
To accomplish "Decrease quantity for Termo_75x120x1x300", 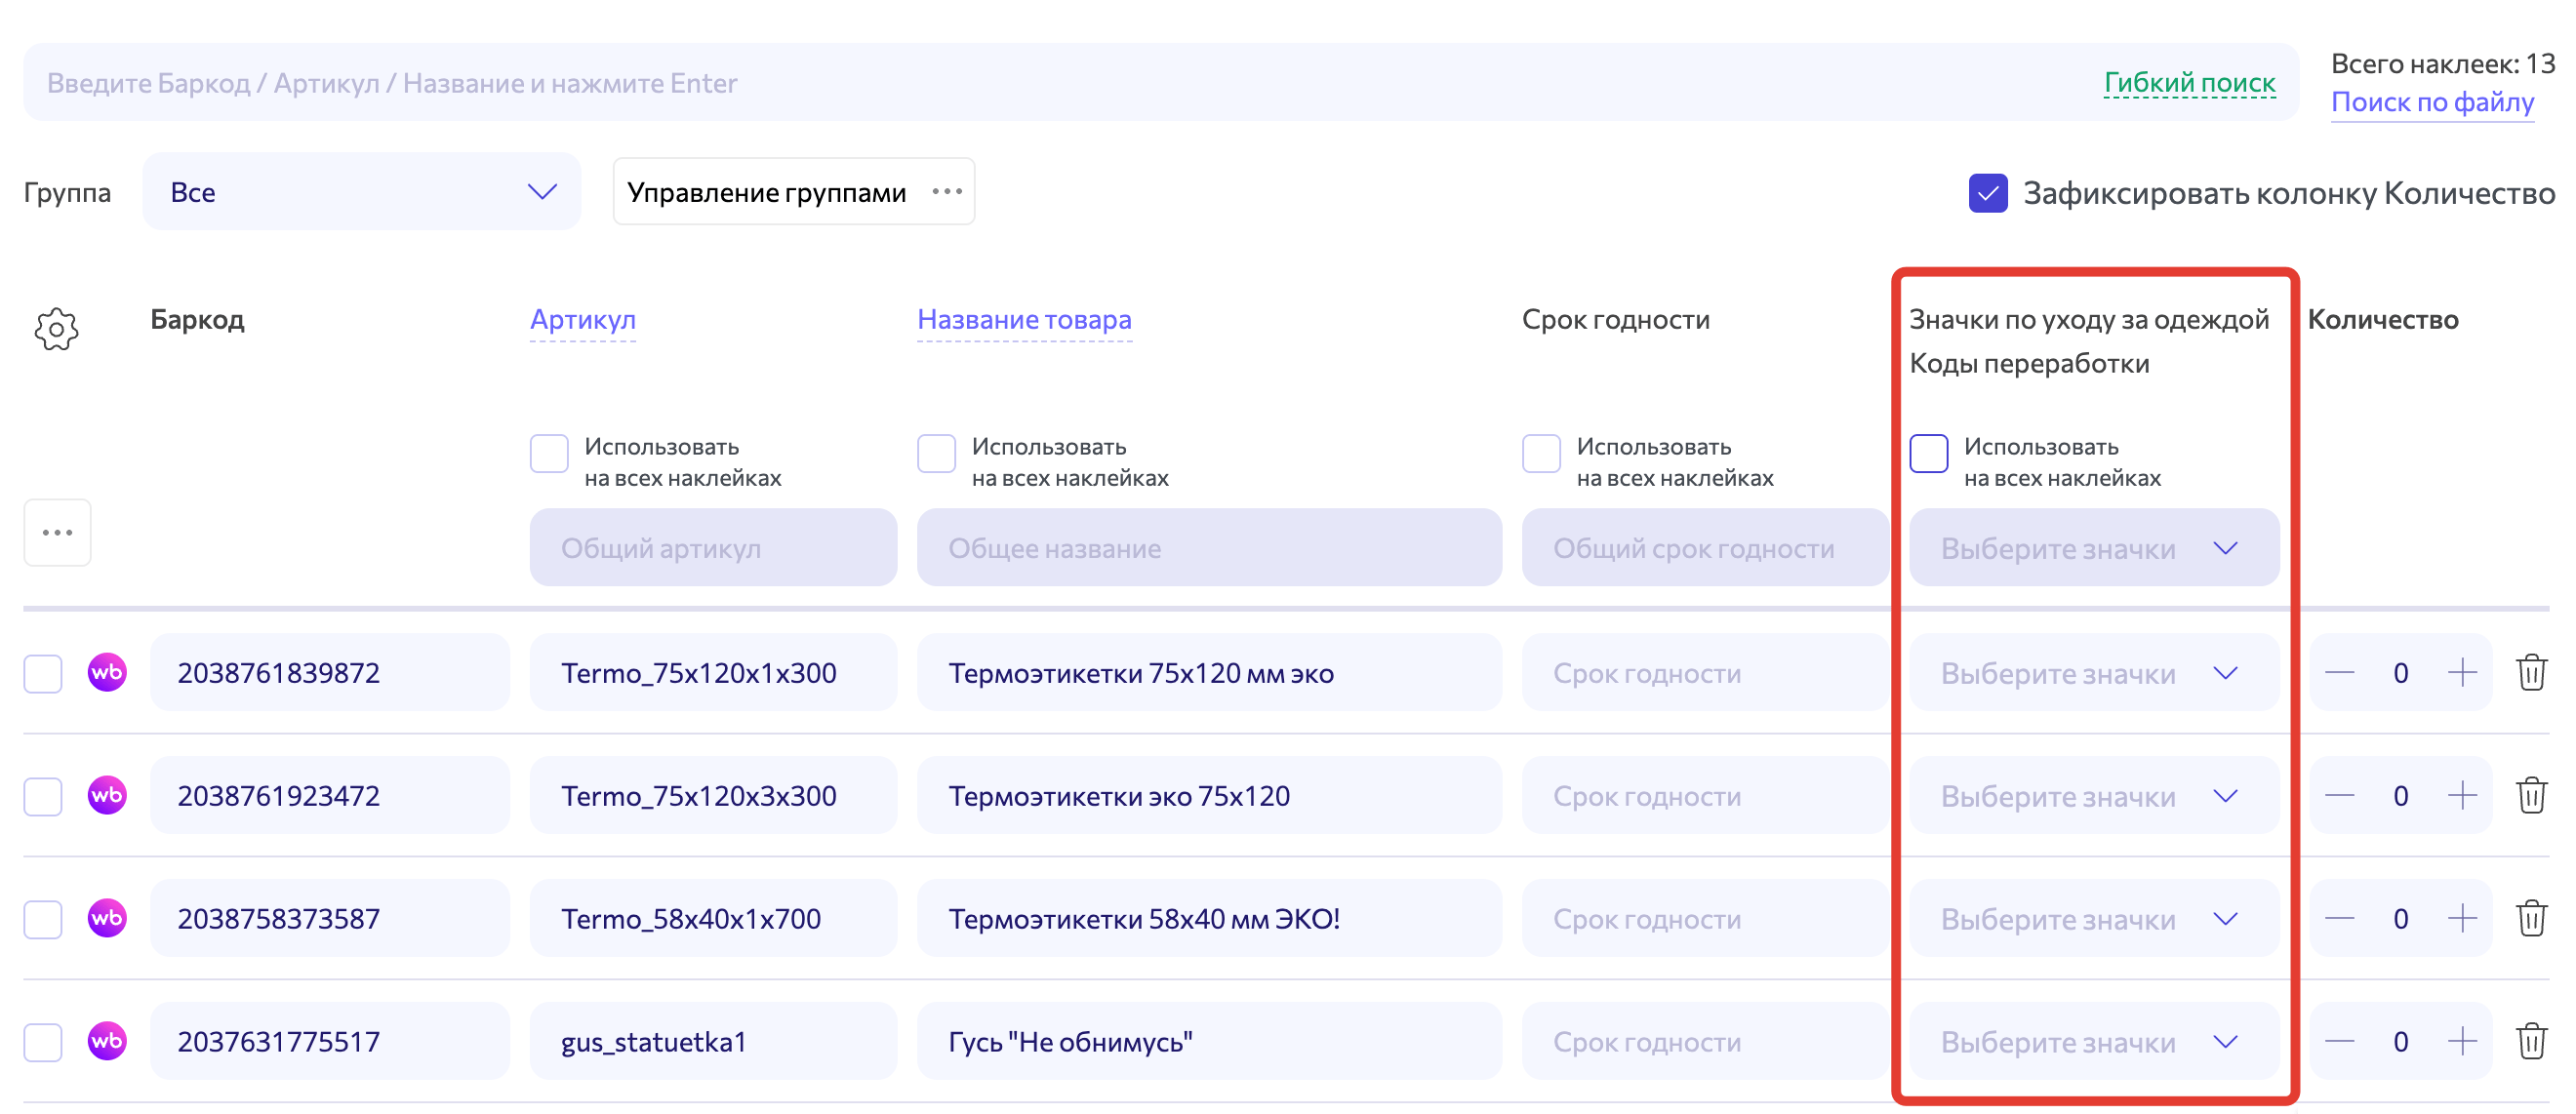I will coord(2339,672).
